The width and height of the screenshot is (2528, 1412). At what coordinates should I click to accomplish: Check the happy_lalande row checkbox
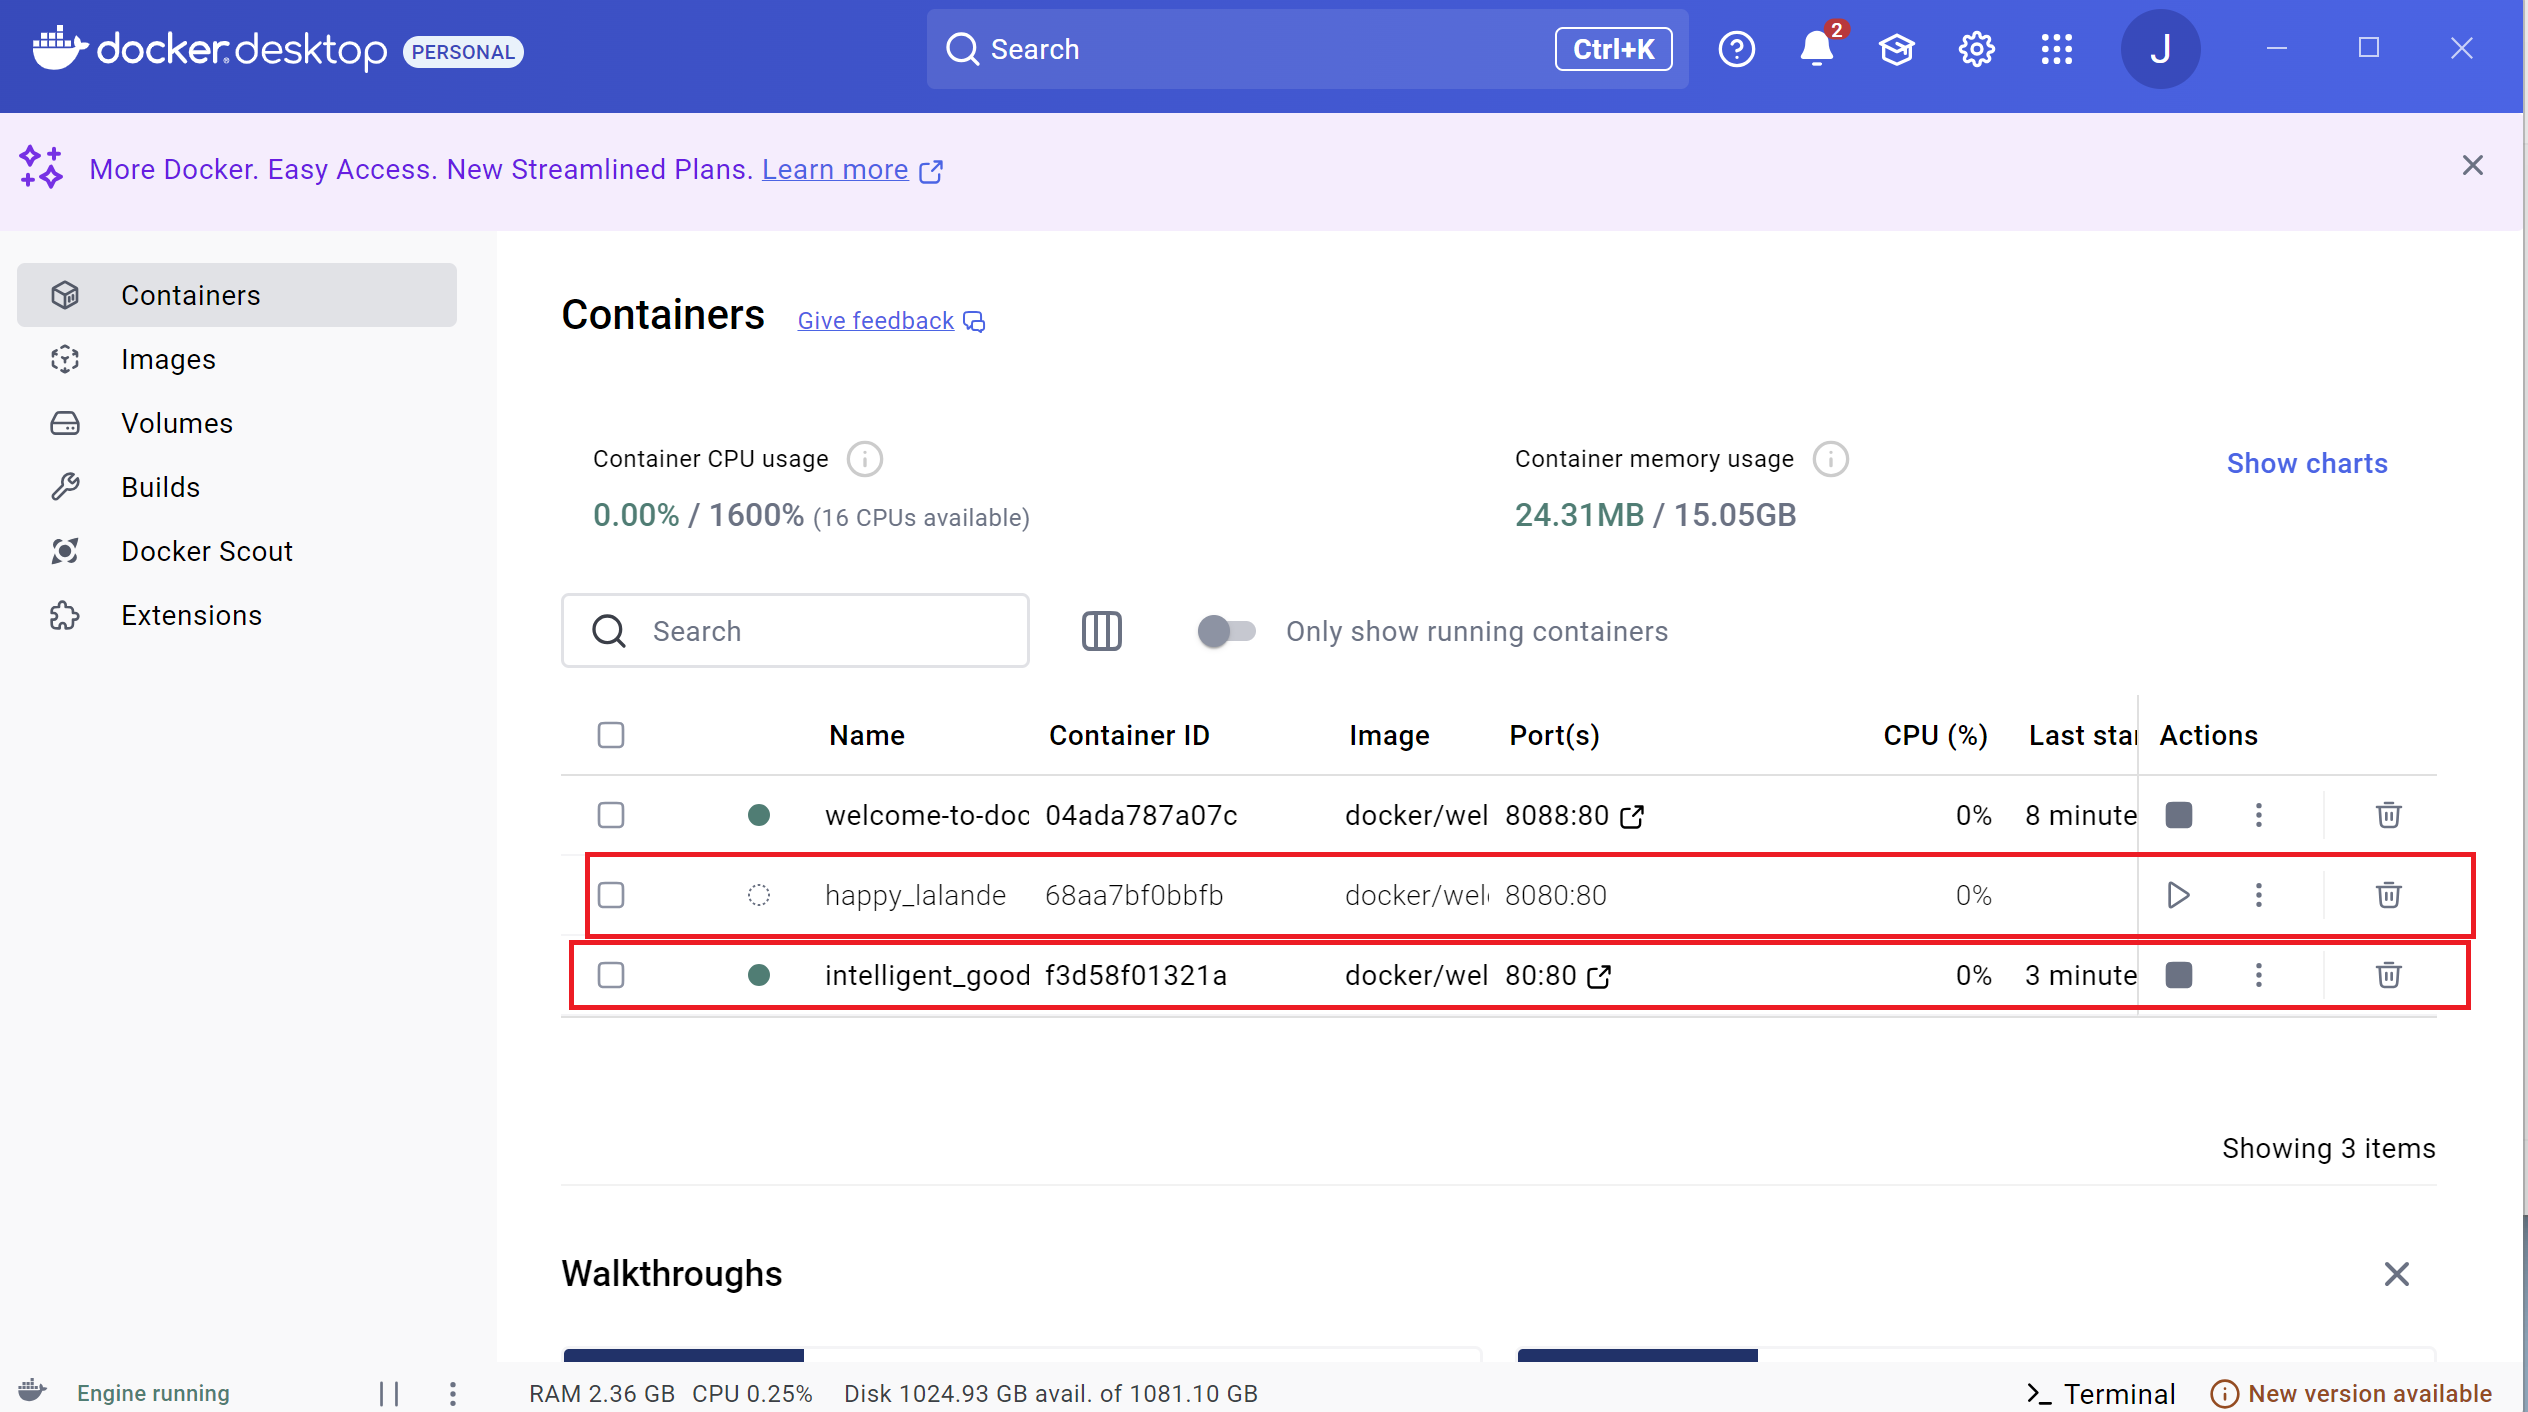pyautogui.click(x=611, y=895)
